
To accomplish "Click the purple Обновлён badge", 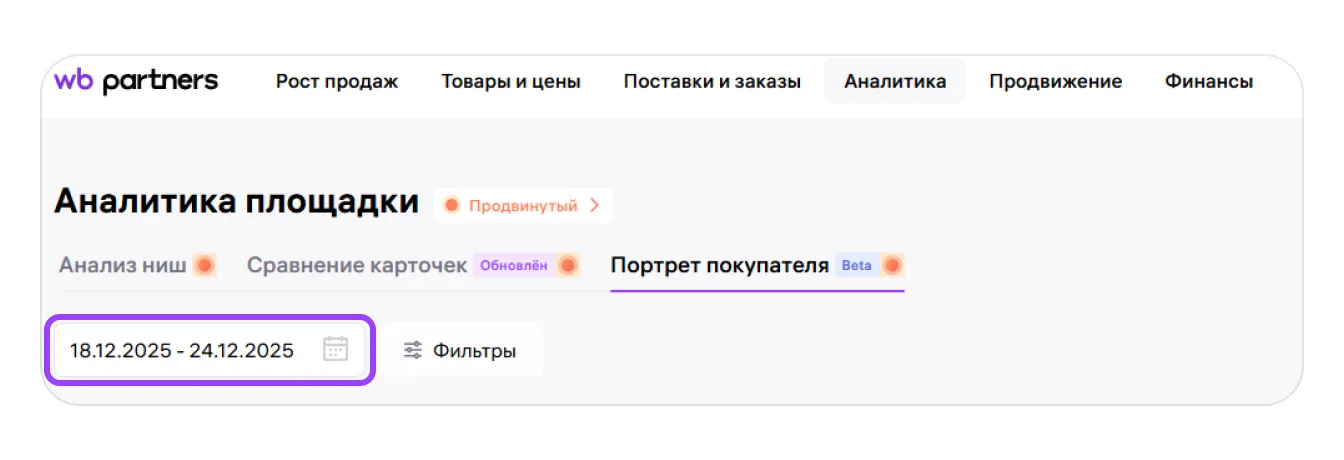I will [513, 266].
